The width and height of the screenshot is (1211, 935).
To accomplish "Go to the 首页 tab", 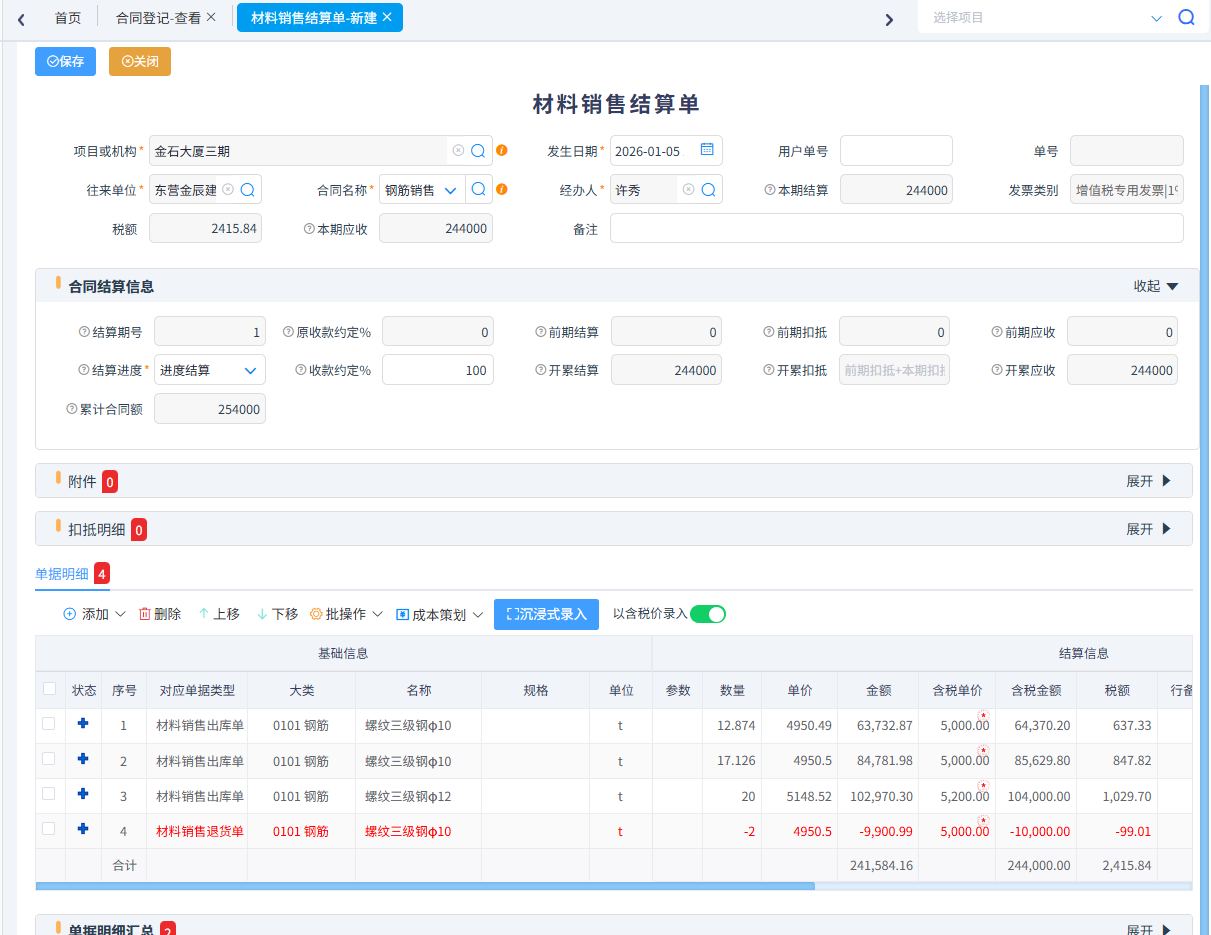I will [x=68, y=18].
